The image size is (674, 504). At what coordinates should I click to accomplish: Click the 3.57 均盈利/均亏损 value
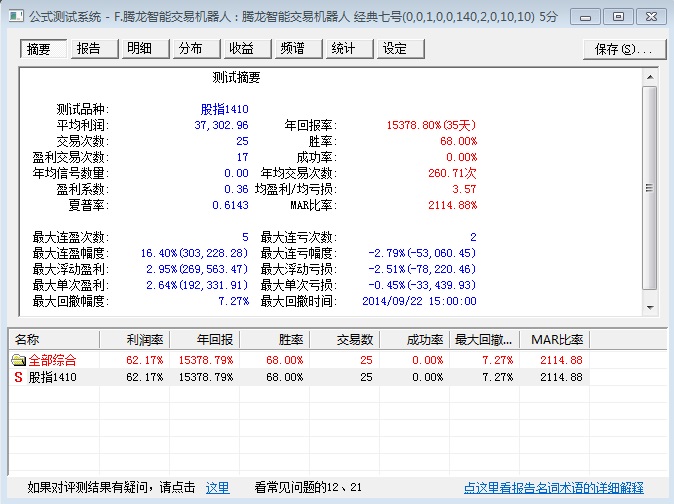click(x=464, y=189)
